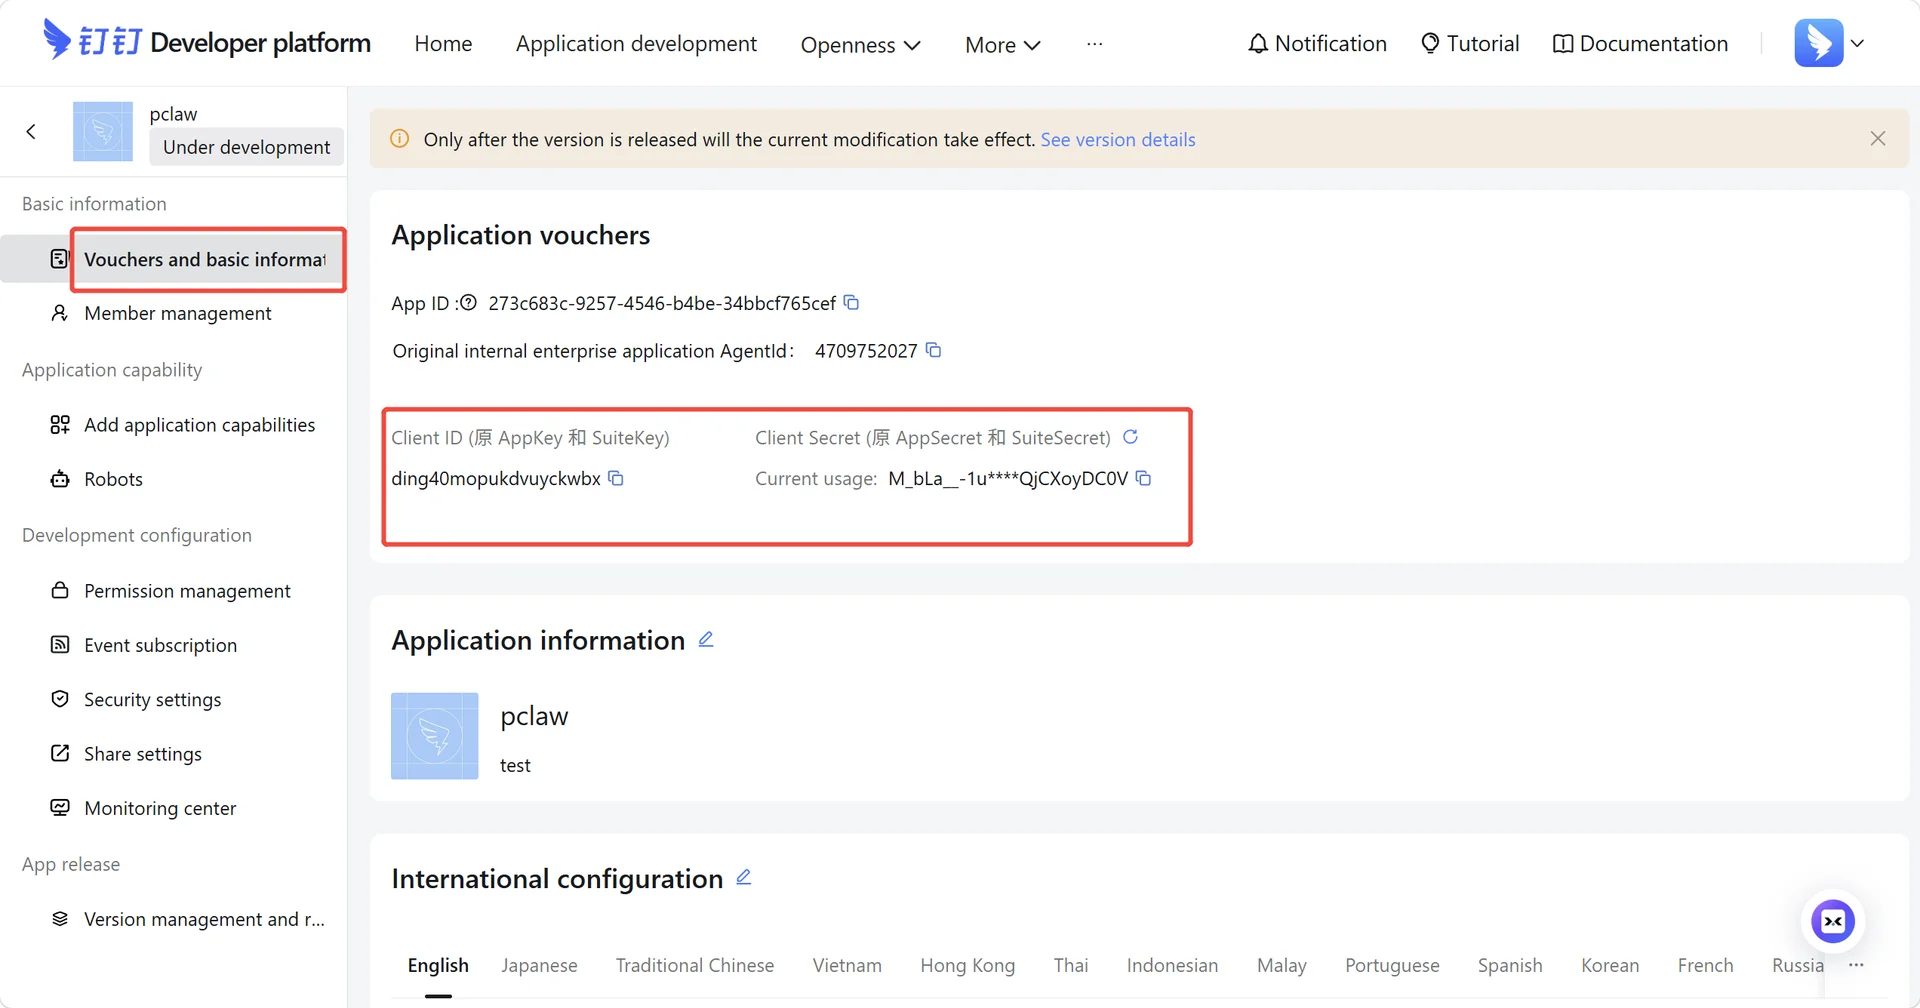
Task: Copy the AgentId 4709752027
Action: point(934,350)
